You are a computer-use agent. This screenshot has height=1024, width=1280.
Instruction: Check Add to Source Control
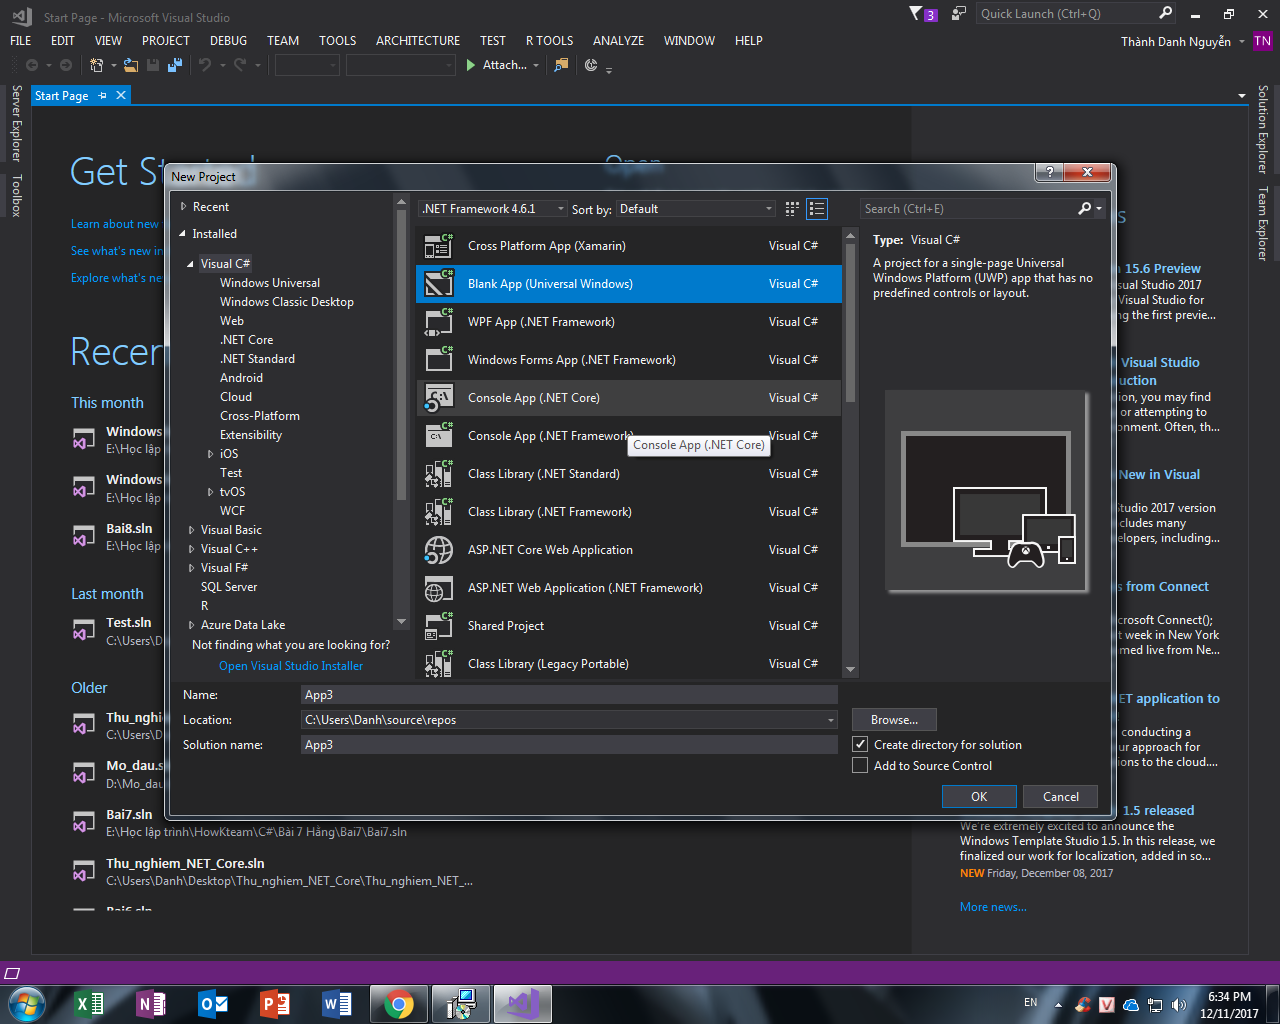pyautogui.click(x=860, y=766)
